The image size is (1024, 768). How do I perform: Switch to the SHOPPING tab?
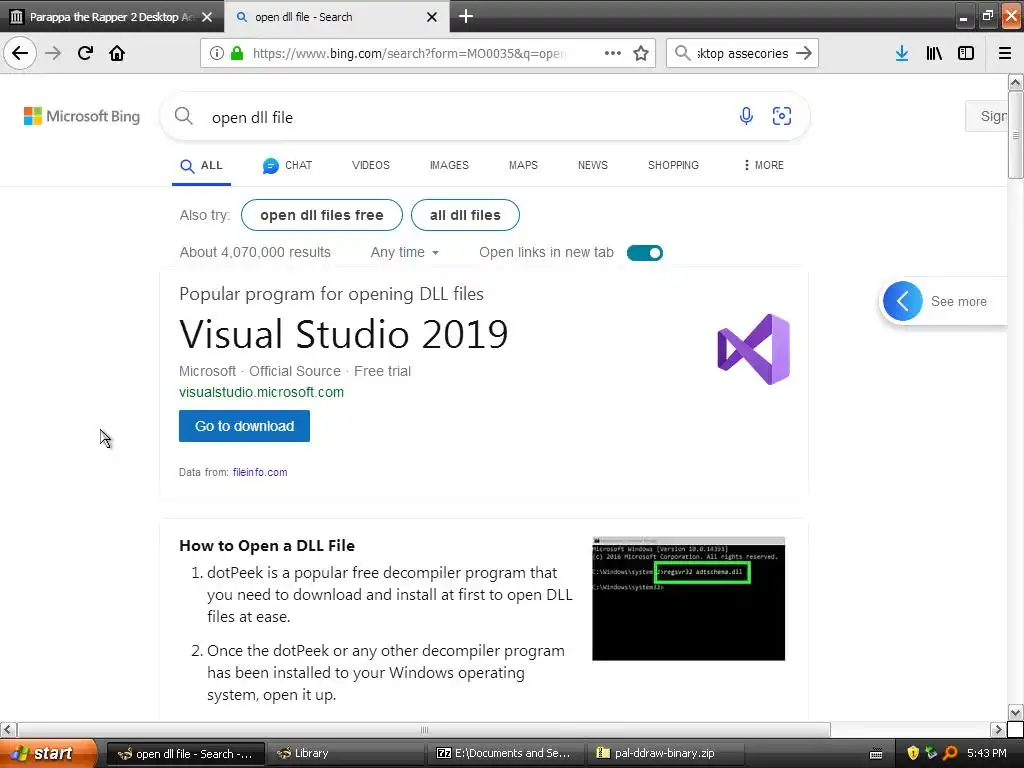pyautogui.click(x=673, y=165)
